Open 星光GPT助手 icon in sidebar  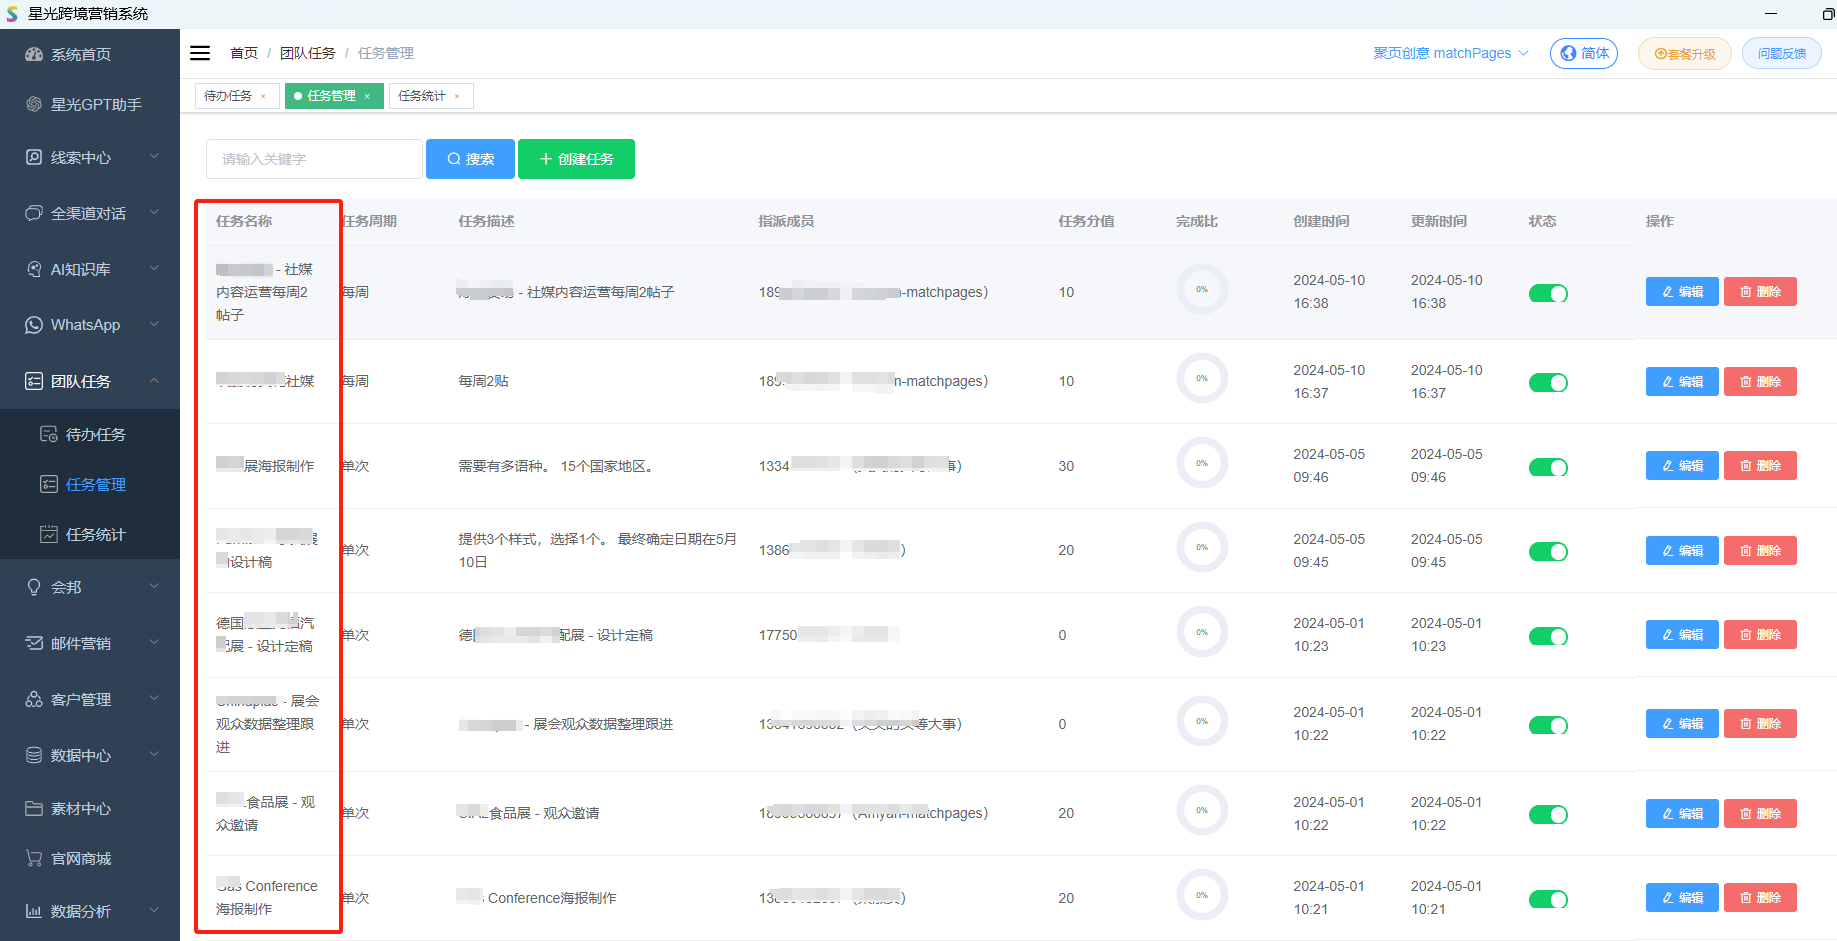pos(34,104)
